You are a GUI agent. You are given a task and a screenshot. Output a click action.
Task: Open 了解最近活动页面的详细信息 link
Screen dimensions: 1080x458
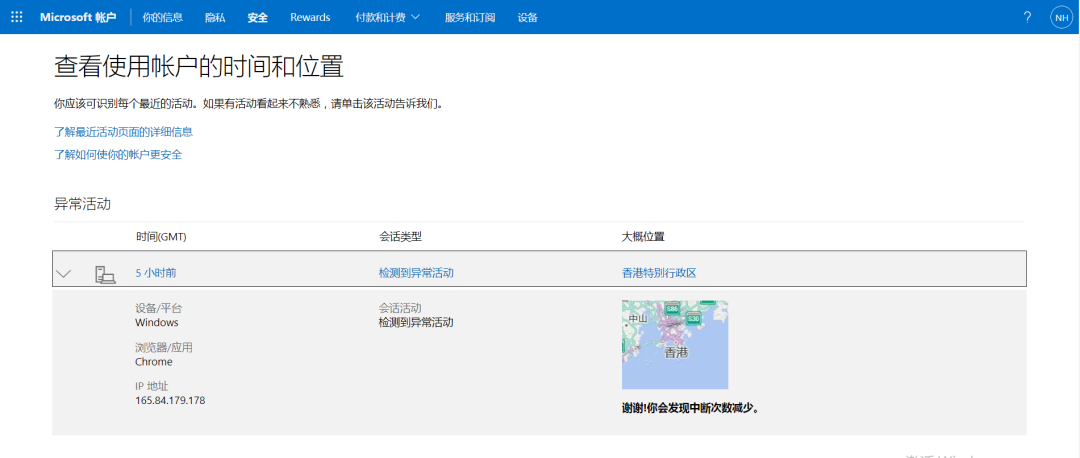(123, 131)
